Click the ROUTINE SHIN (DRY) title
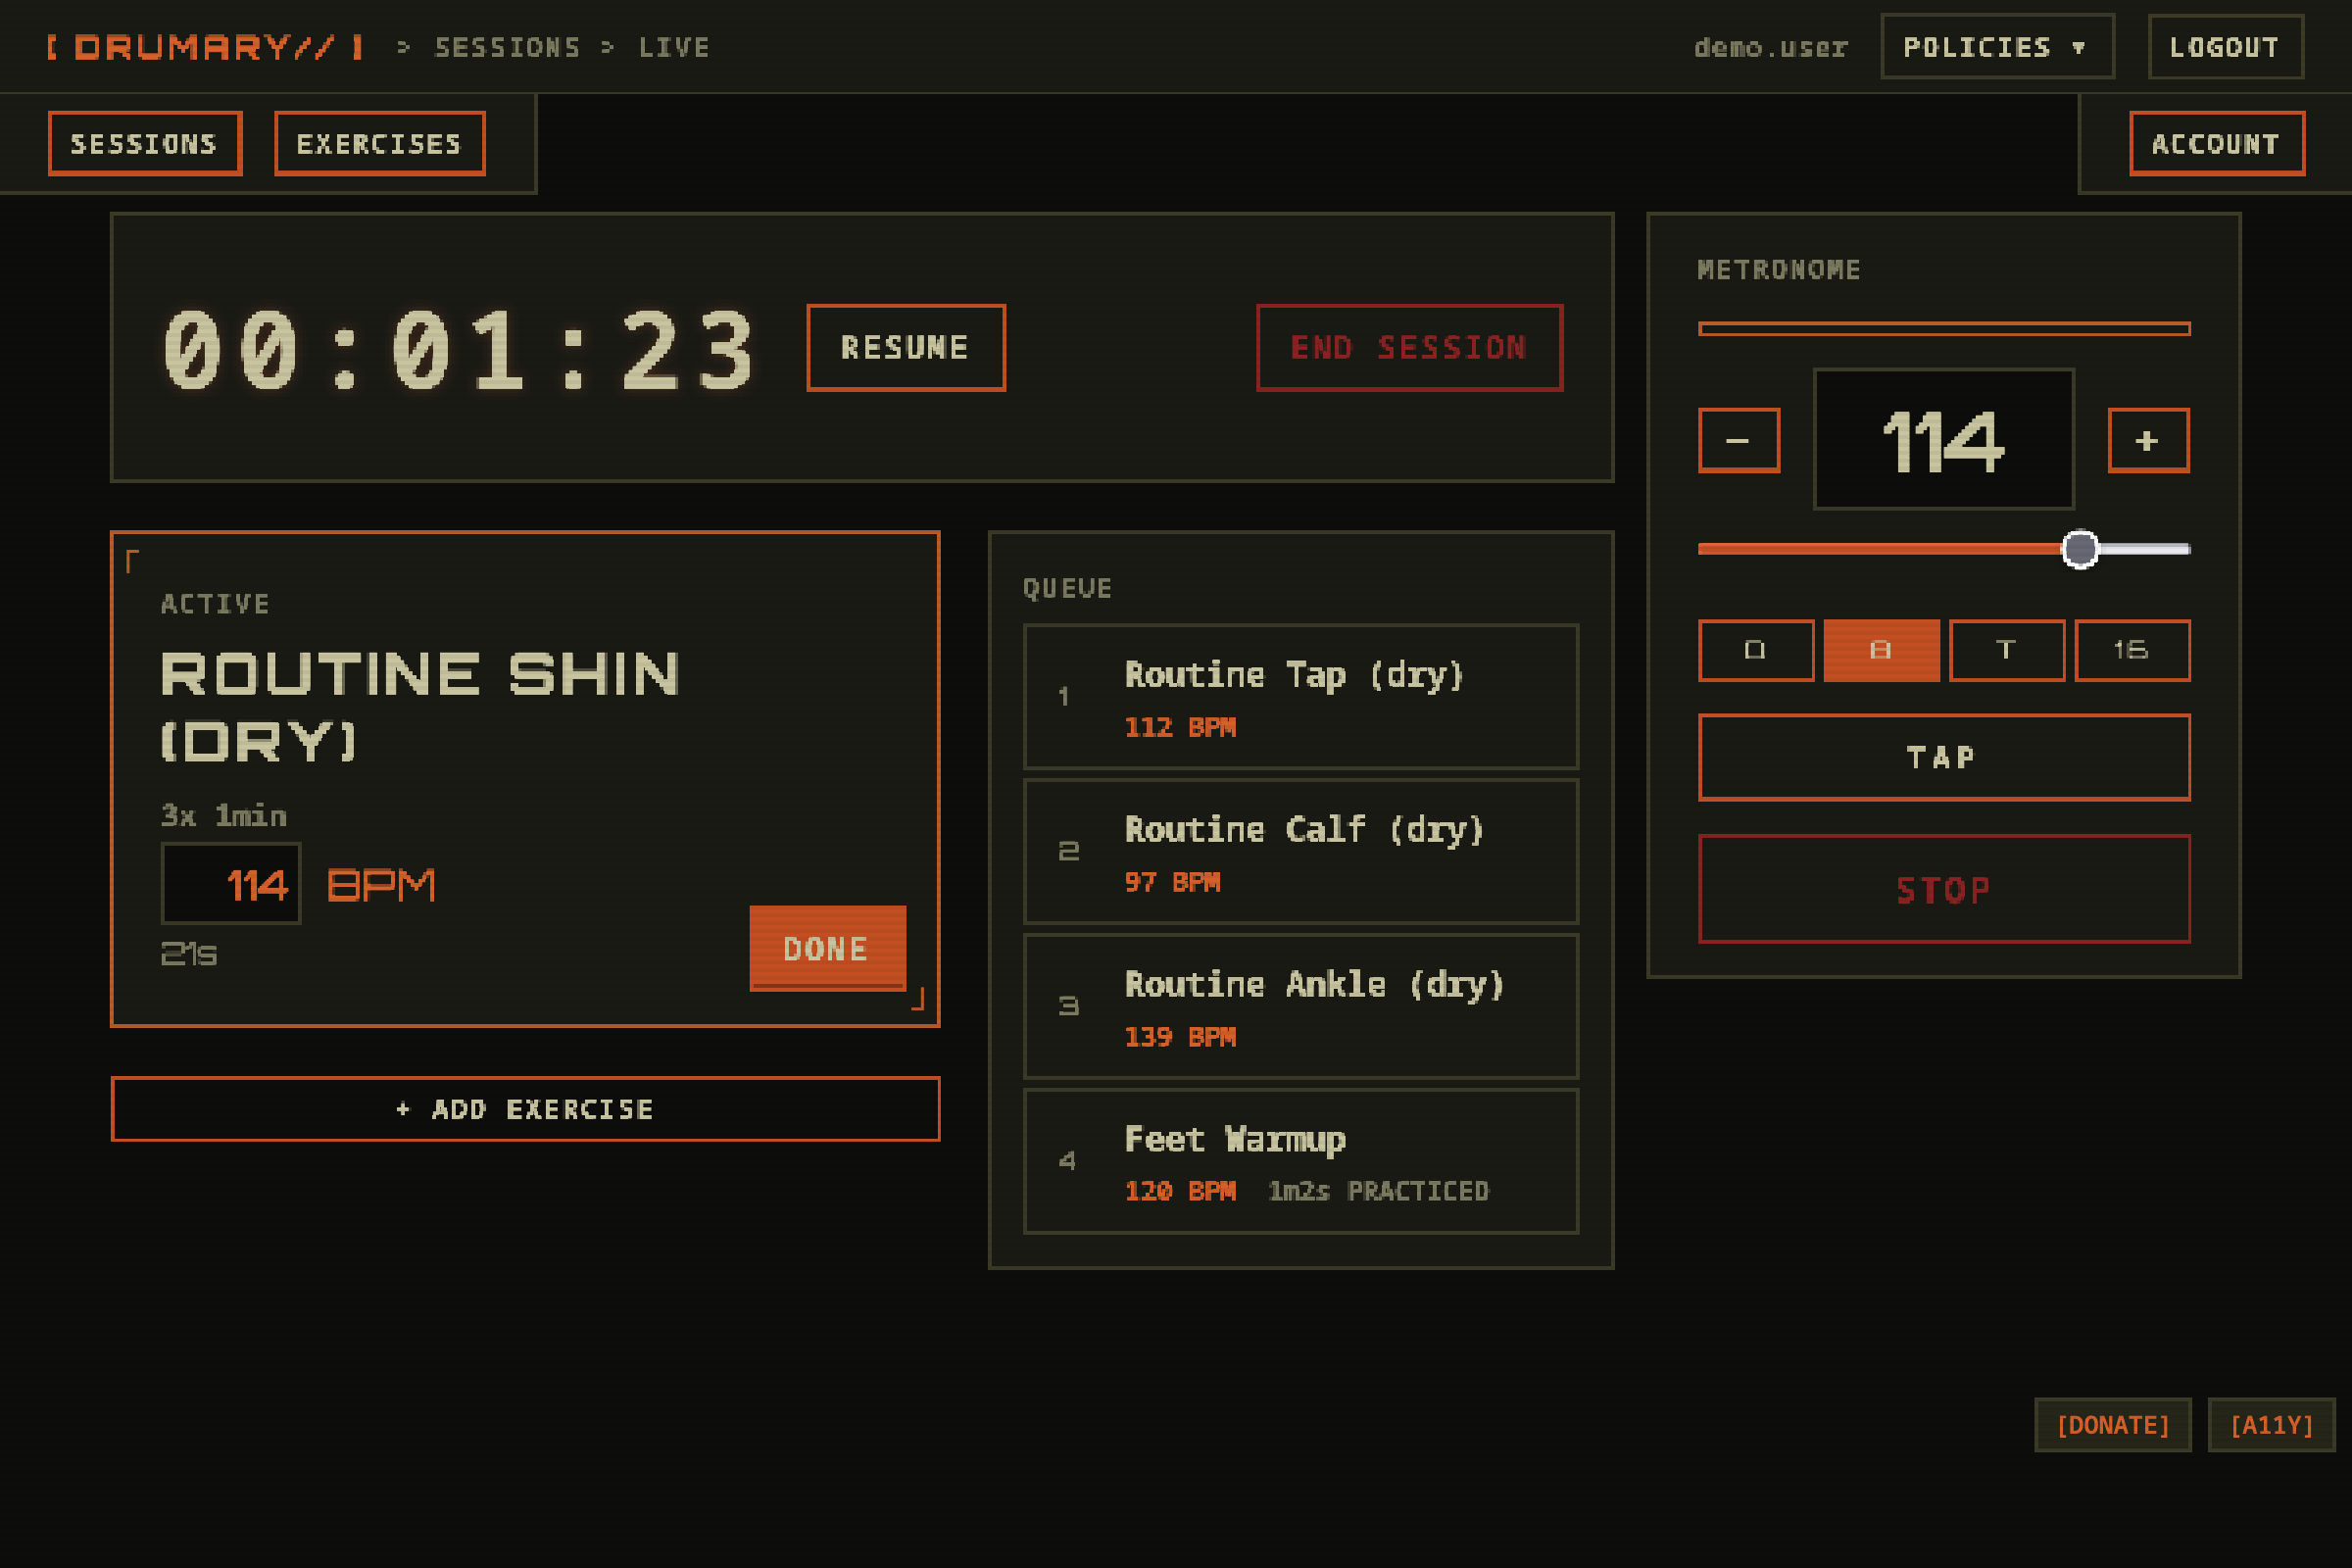The image size is (2352, 1568). pyautogui.click(x=421, y=706)
